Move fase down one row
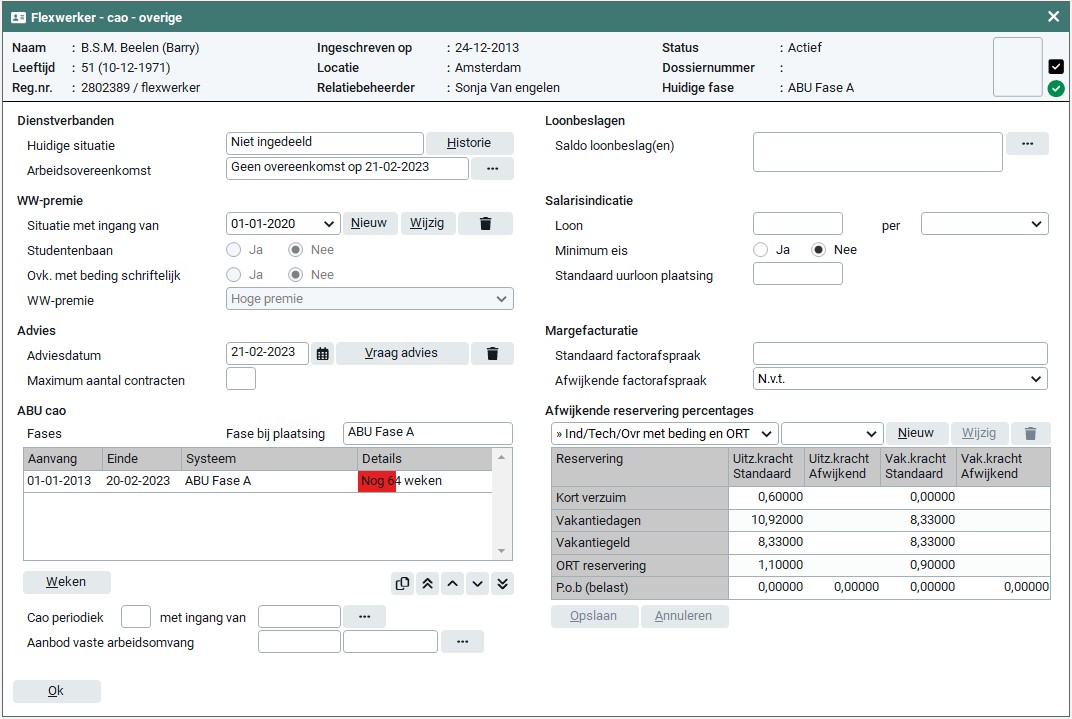 point(478,584)
